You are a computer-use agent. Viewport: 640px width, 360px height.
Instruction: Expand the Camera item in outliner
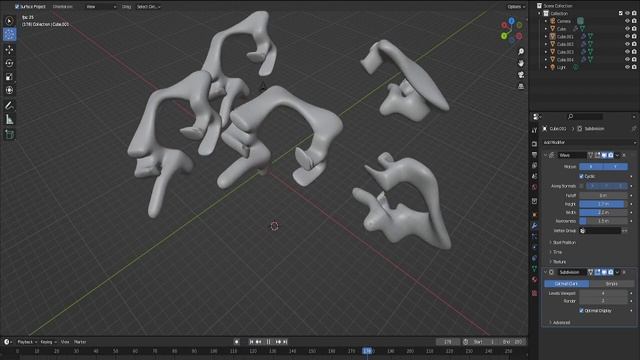(x=546, y=21)
